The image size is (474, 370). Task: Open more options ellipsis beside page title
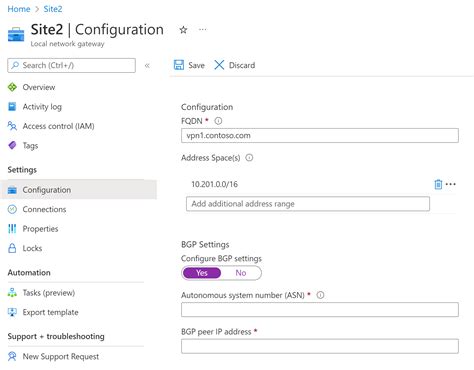(202, 30)
